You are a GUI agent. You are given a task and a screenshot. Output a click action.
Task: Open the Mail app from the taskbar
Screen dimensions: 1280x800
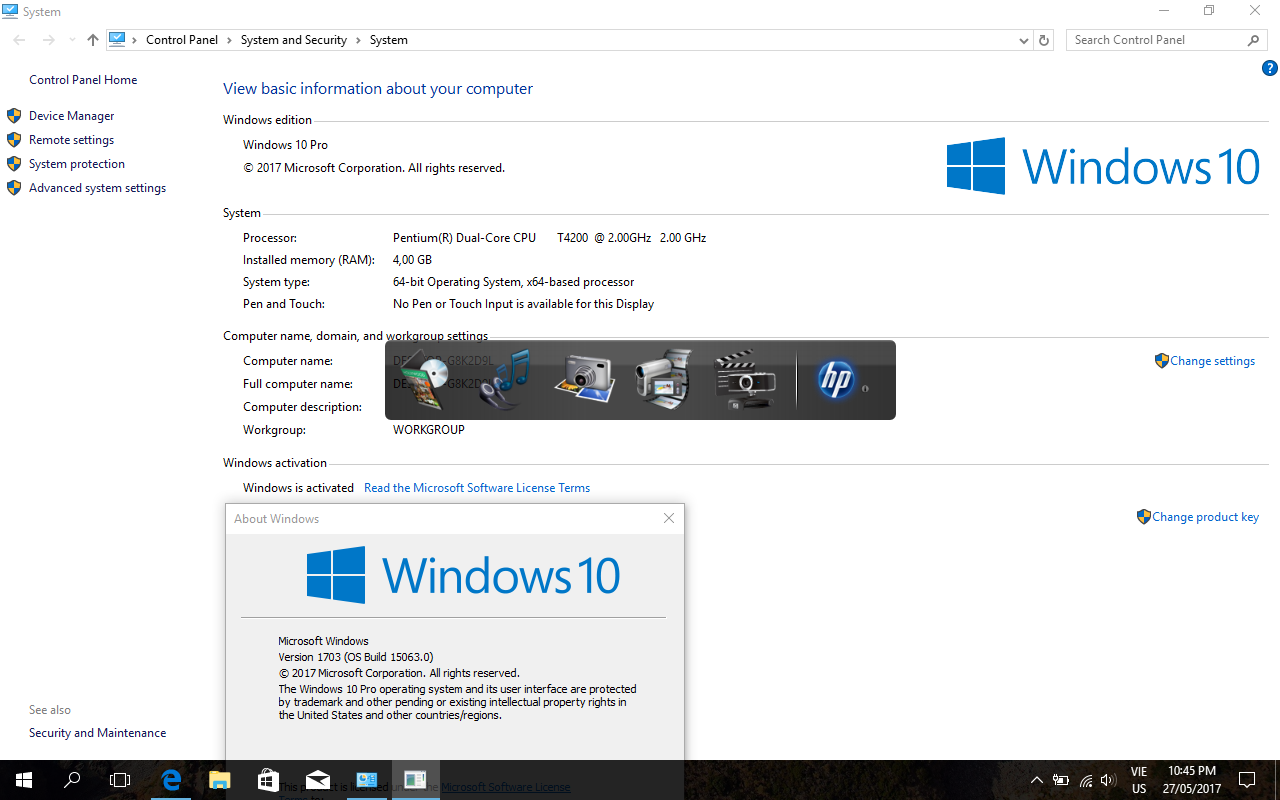tap(318, 780)
